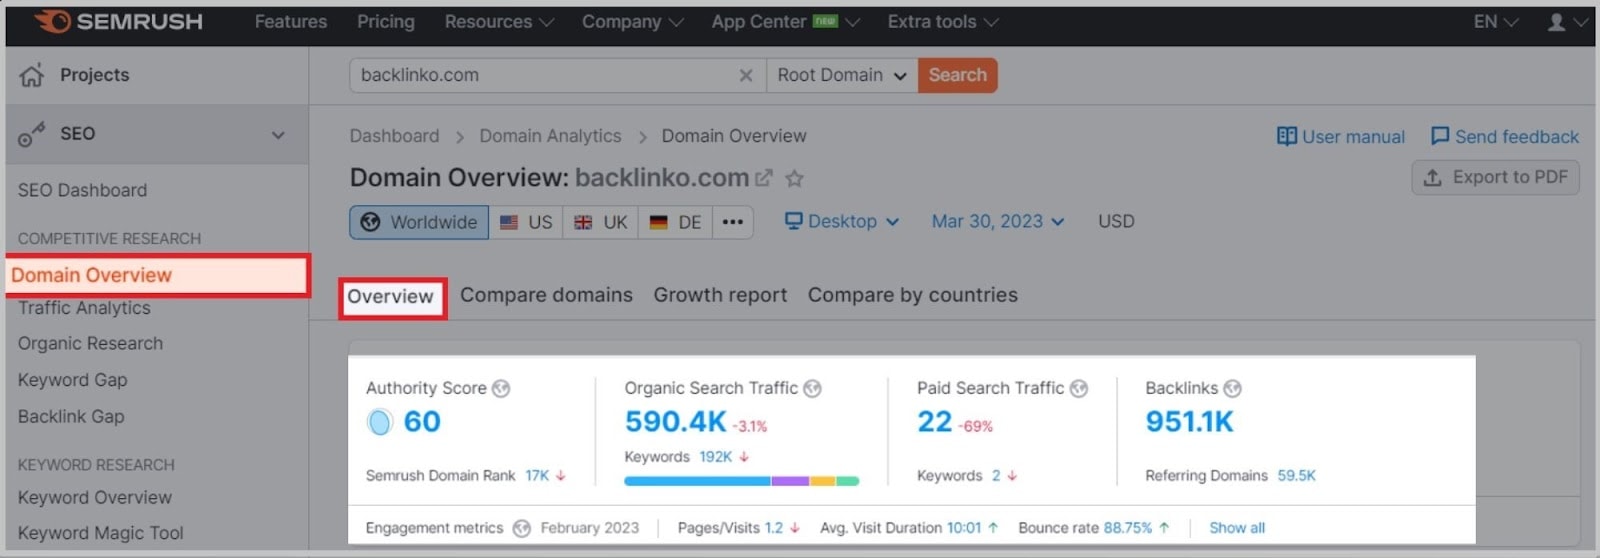The image size is (1600, 558).
Task: Click the DE flag icon
Action: tap(658, 222)
